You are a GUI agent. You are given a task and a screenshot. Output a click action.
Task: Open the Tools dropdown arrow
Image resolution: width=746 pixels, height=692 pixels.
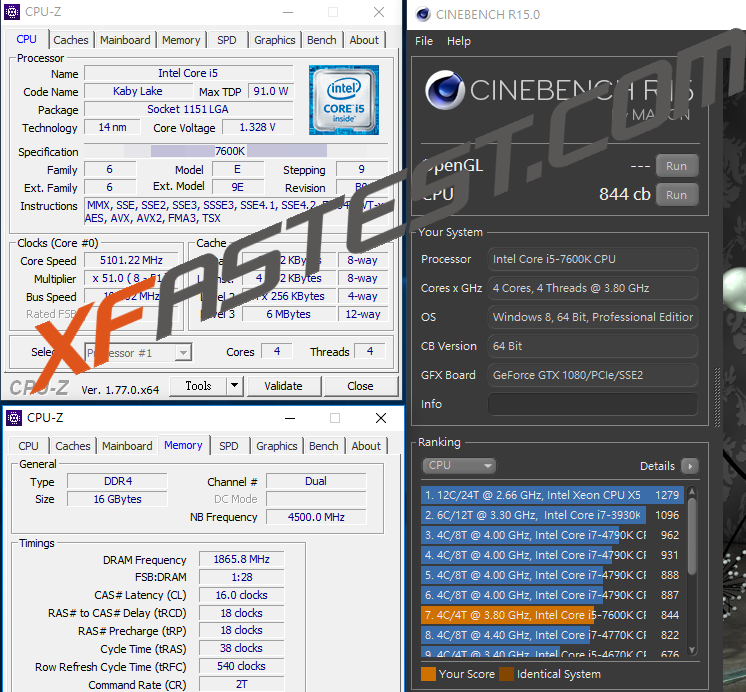[234, 386]
